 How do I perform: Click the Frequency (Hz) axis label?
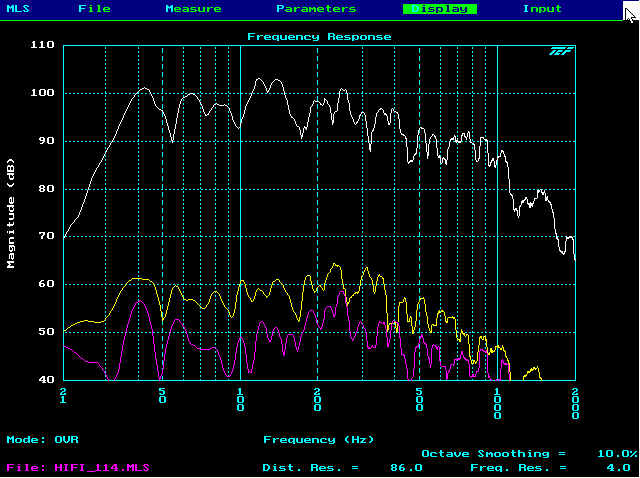(x=319, y=440)
